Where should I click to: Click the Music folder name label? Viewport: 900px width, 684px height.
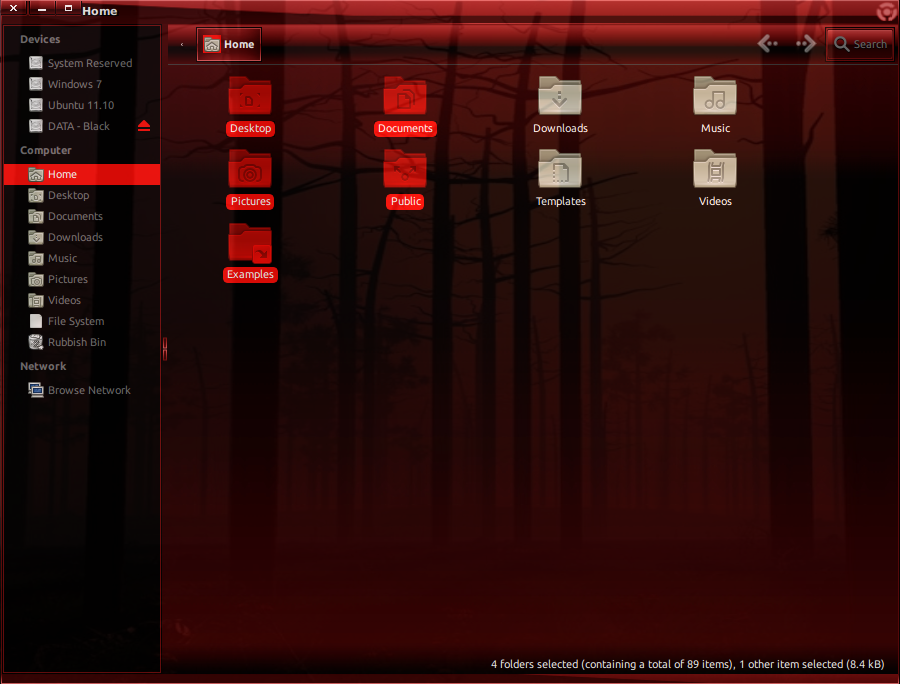pyautogui.click(x=715, y=129)
